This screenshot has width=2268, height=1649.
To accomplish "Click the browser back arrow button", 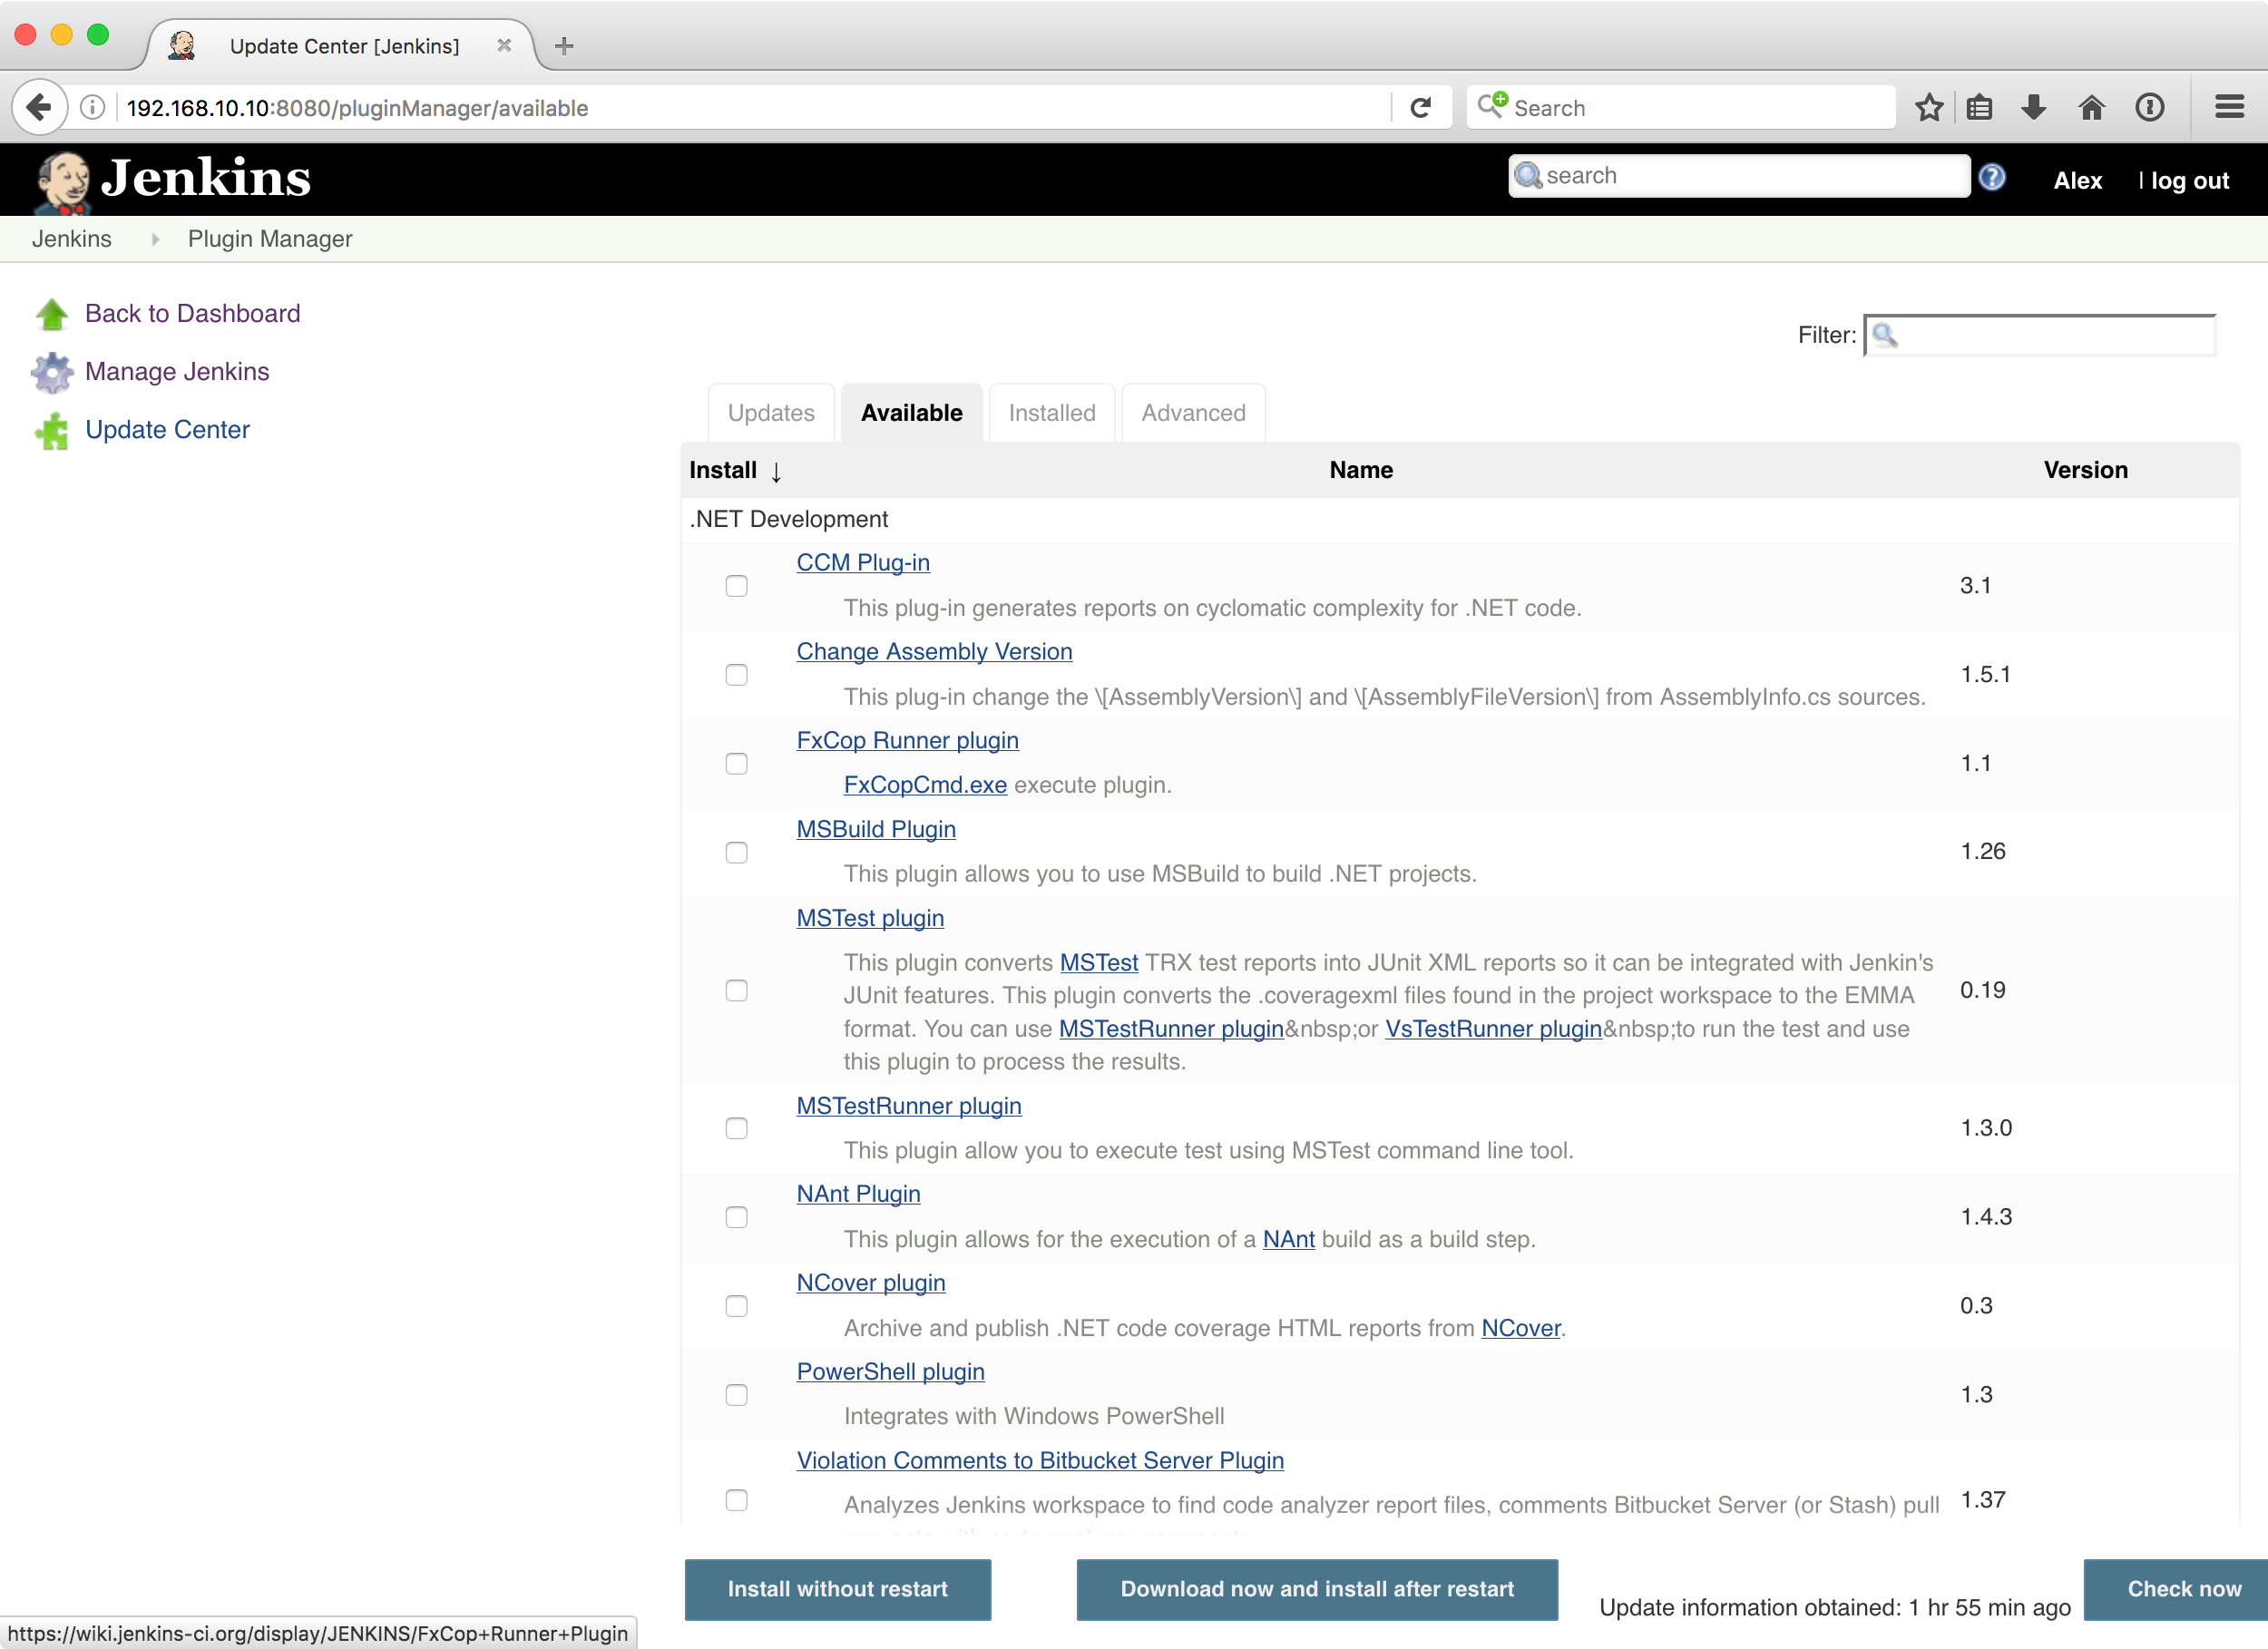I will point(39,106).
